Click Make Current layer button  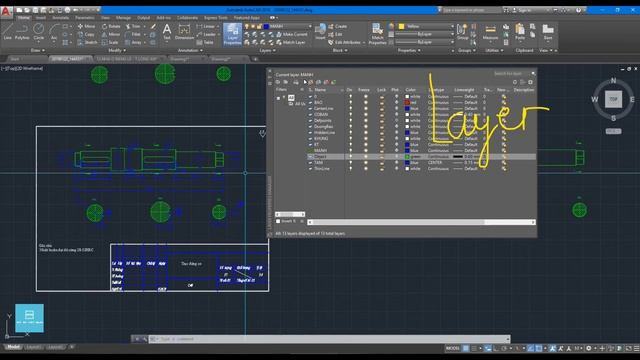291,34
